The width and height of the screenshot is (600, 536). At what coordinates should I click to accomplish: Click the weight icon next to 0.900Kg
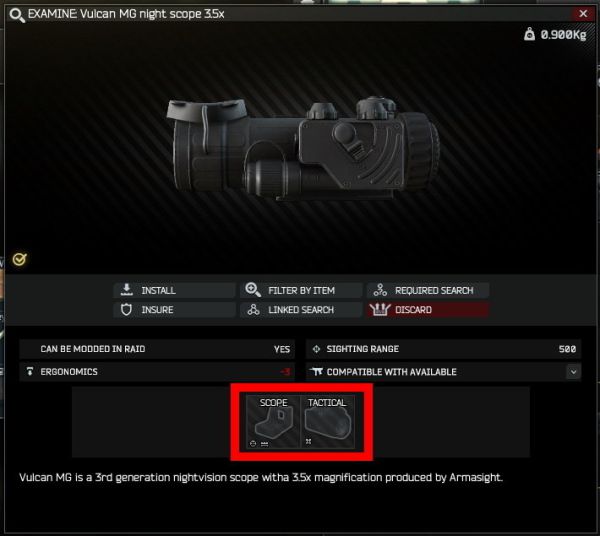(529, 34)
